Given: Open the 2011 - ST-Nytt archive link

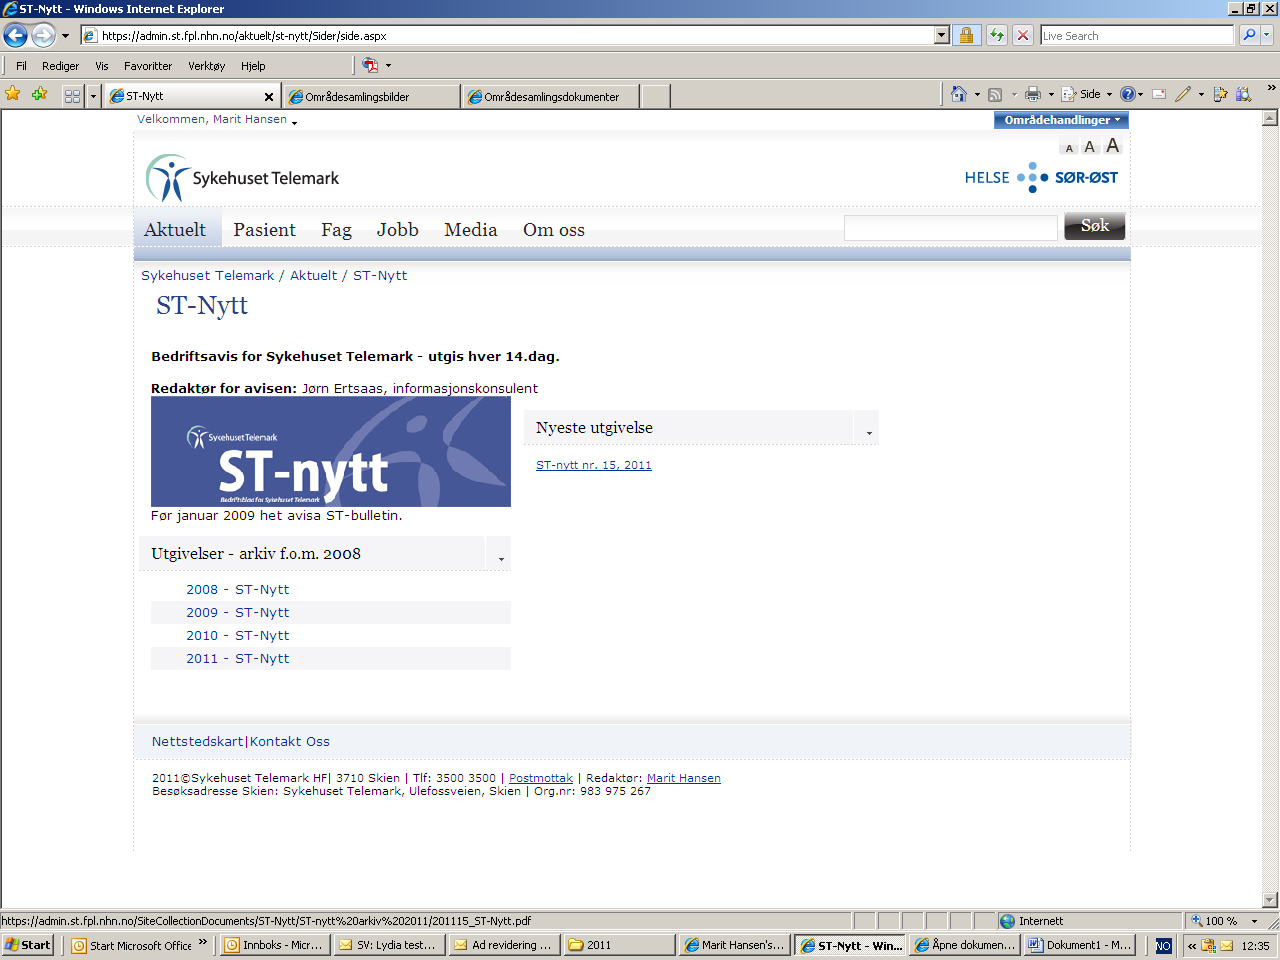Looking at the screenshot, I should pos(237,659).
